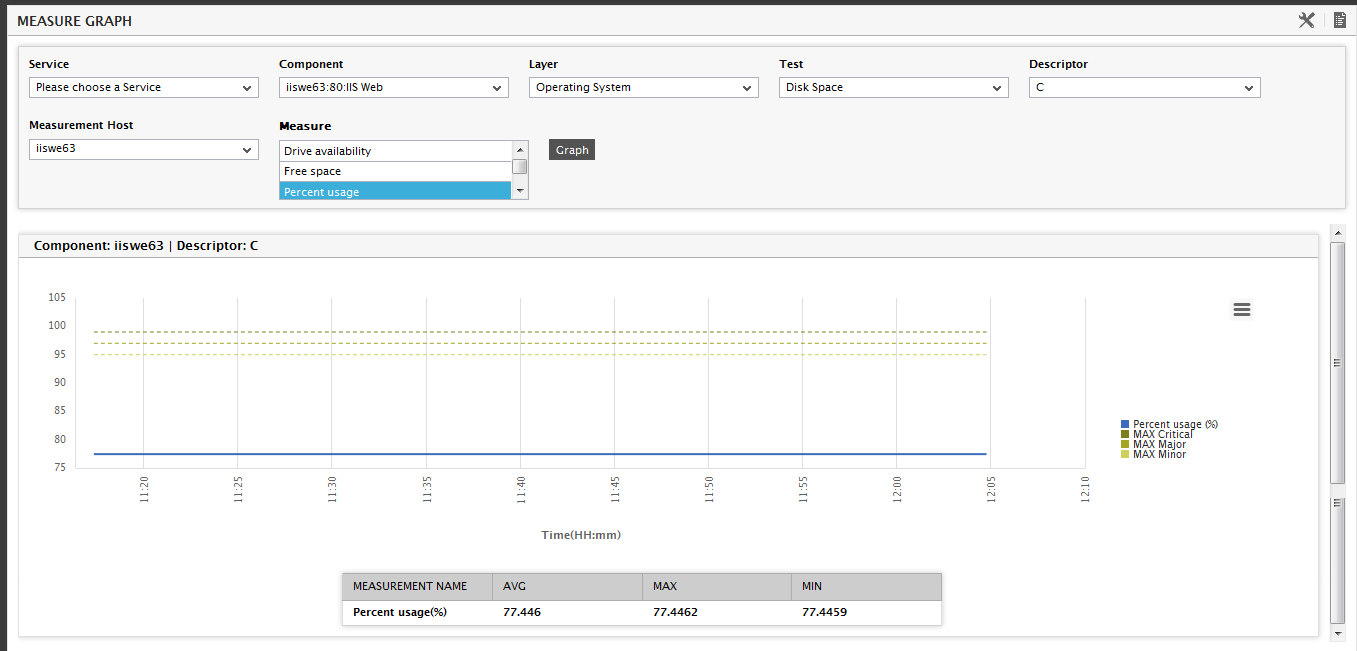Click the Graph button
The image size is (1357, 651).
[572, 150]
